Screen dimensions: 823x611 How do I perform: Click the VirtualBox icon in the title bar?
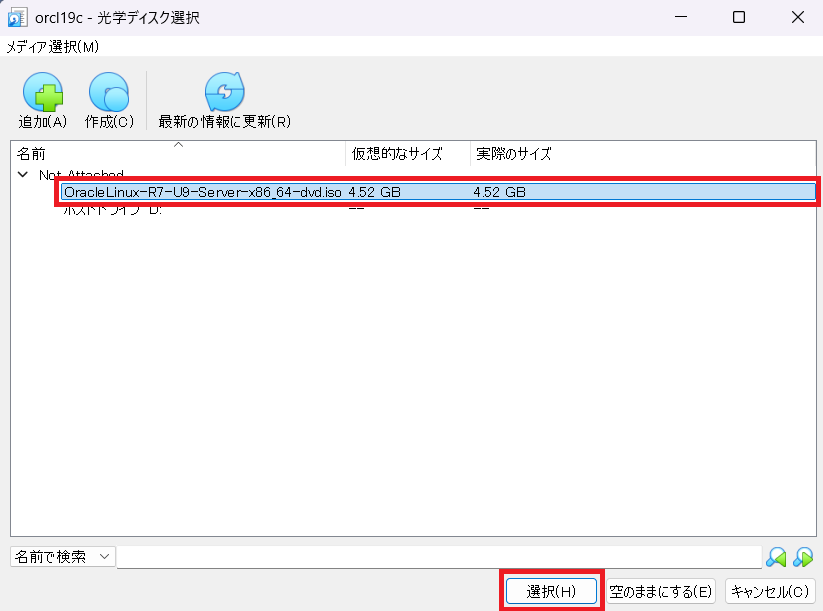pyautogui.click(x=17, y=18)
